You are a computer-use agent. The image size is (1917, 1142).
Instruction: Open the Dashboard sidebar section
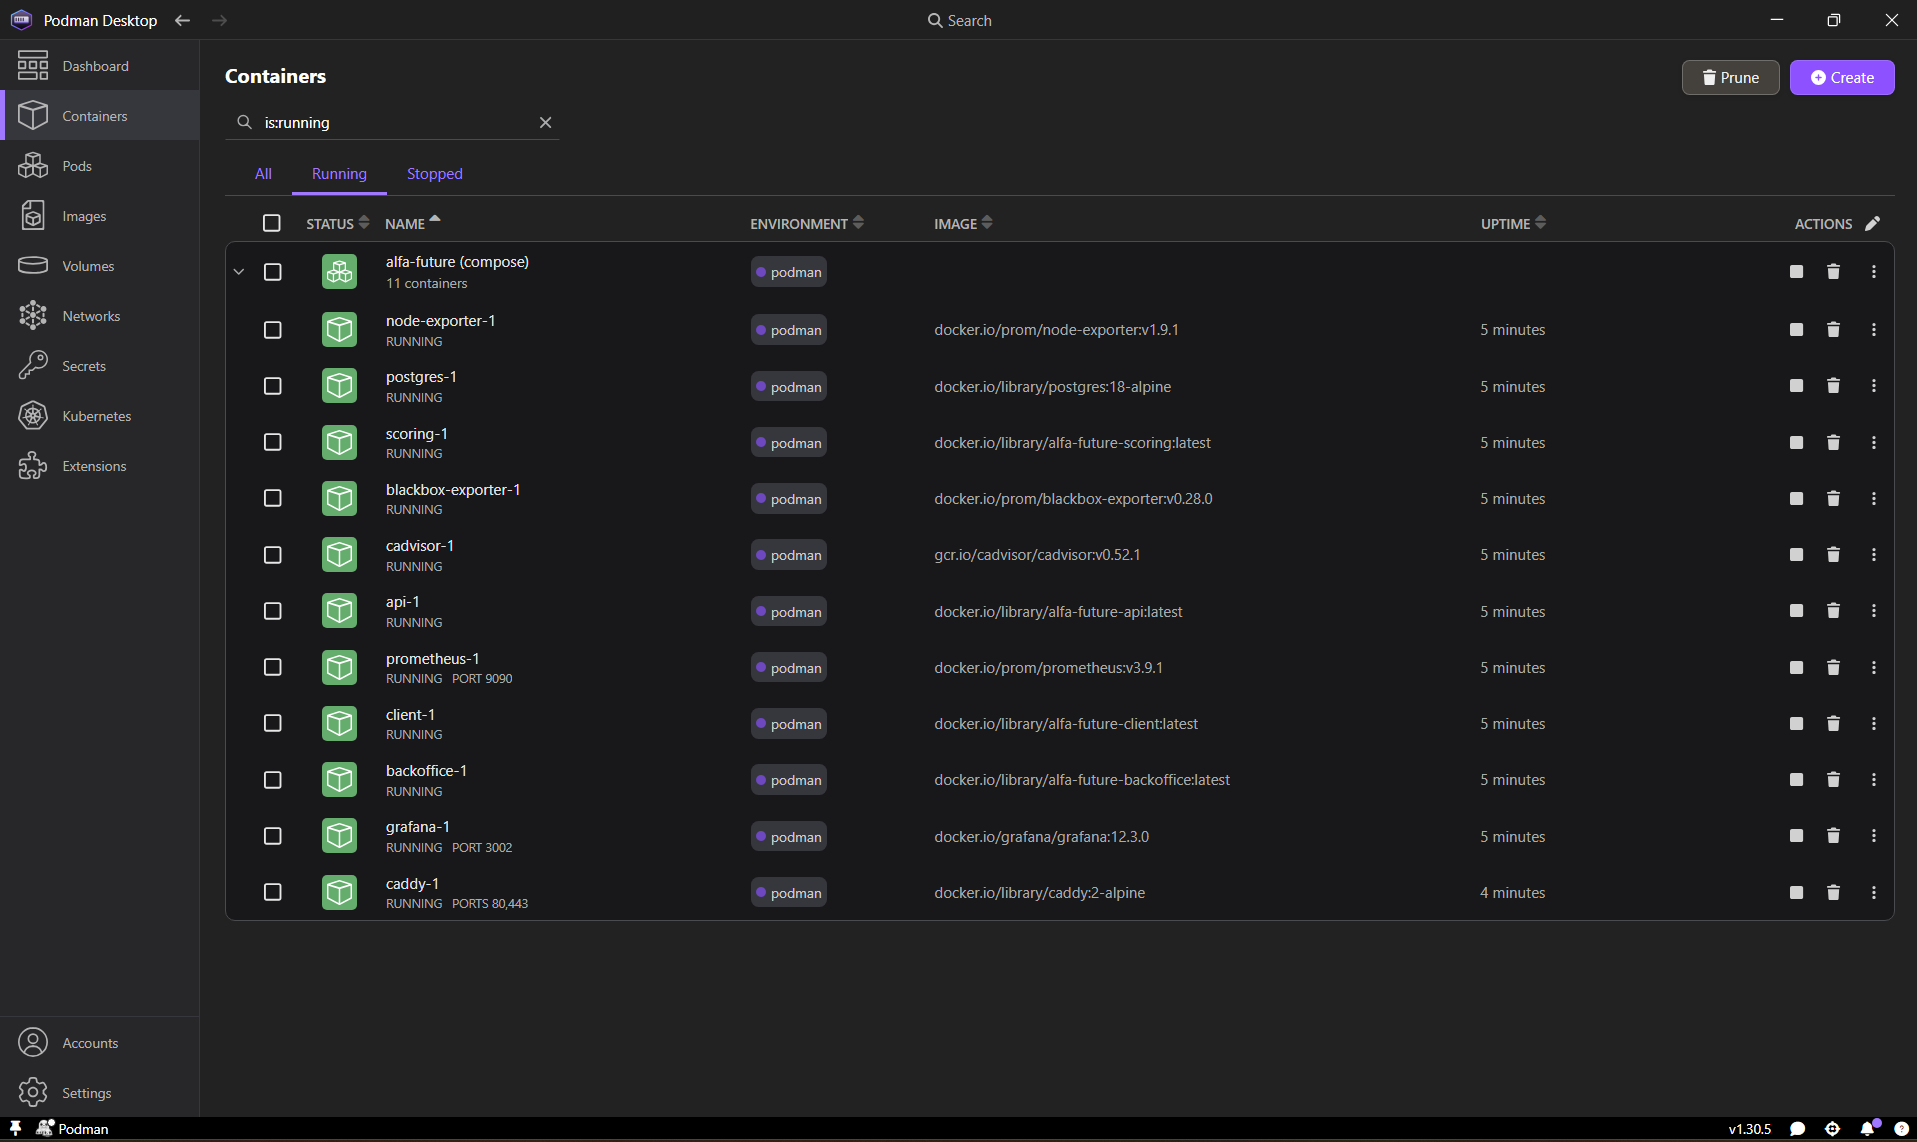(99, 66)
